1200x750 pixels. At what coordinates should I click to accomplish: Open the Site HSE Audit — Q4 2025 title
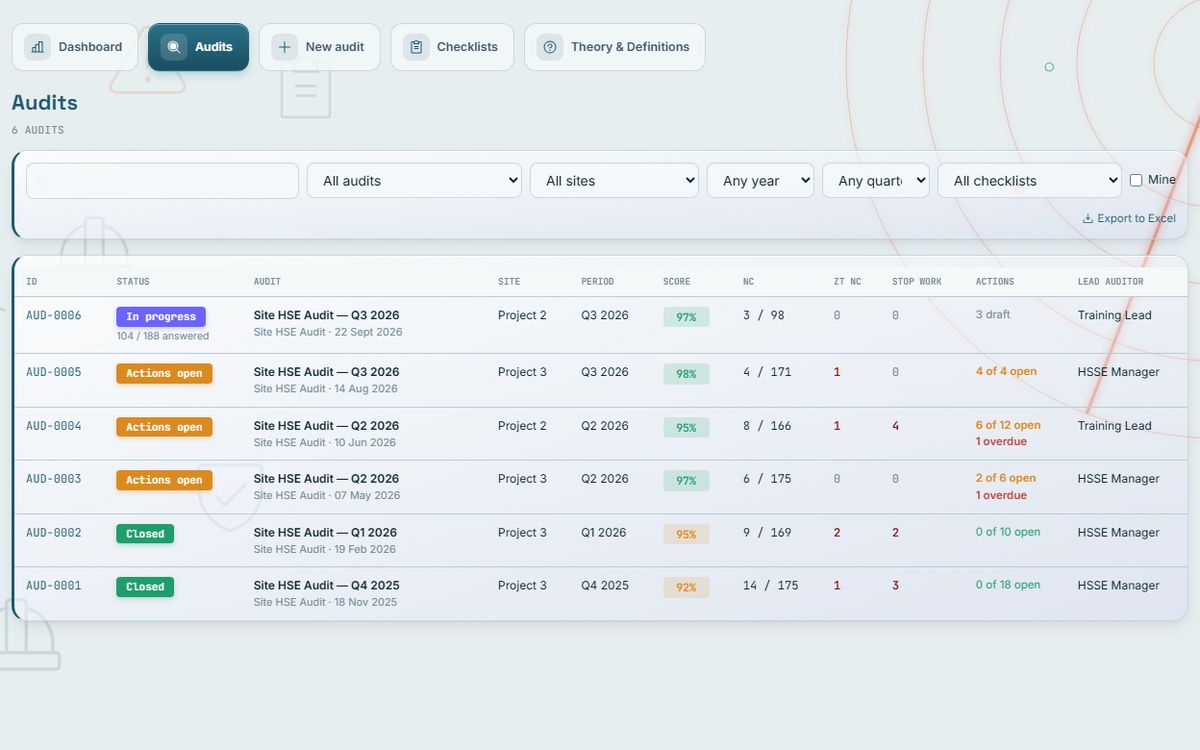pos(327,586)
